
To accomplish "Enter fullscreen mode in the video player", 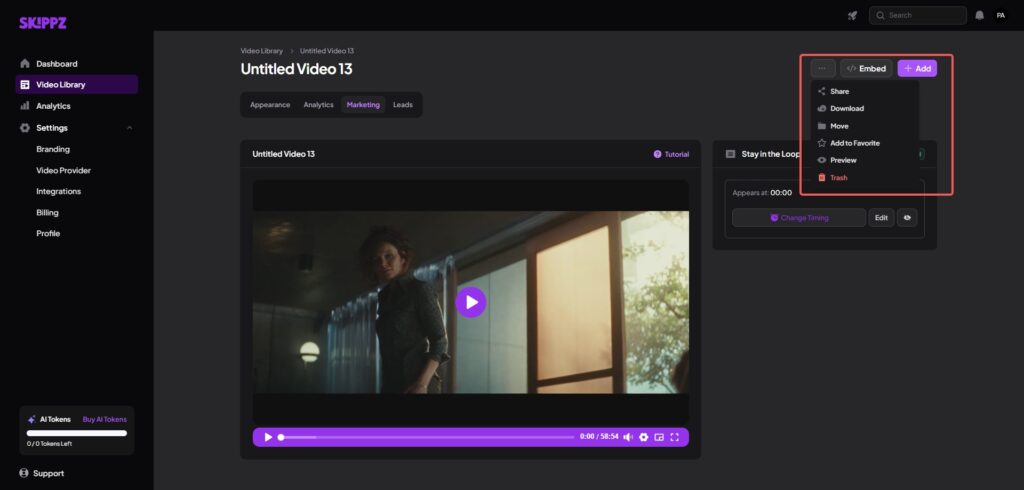I will tap(675, 437).
